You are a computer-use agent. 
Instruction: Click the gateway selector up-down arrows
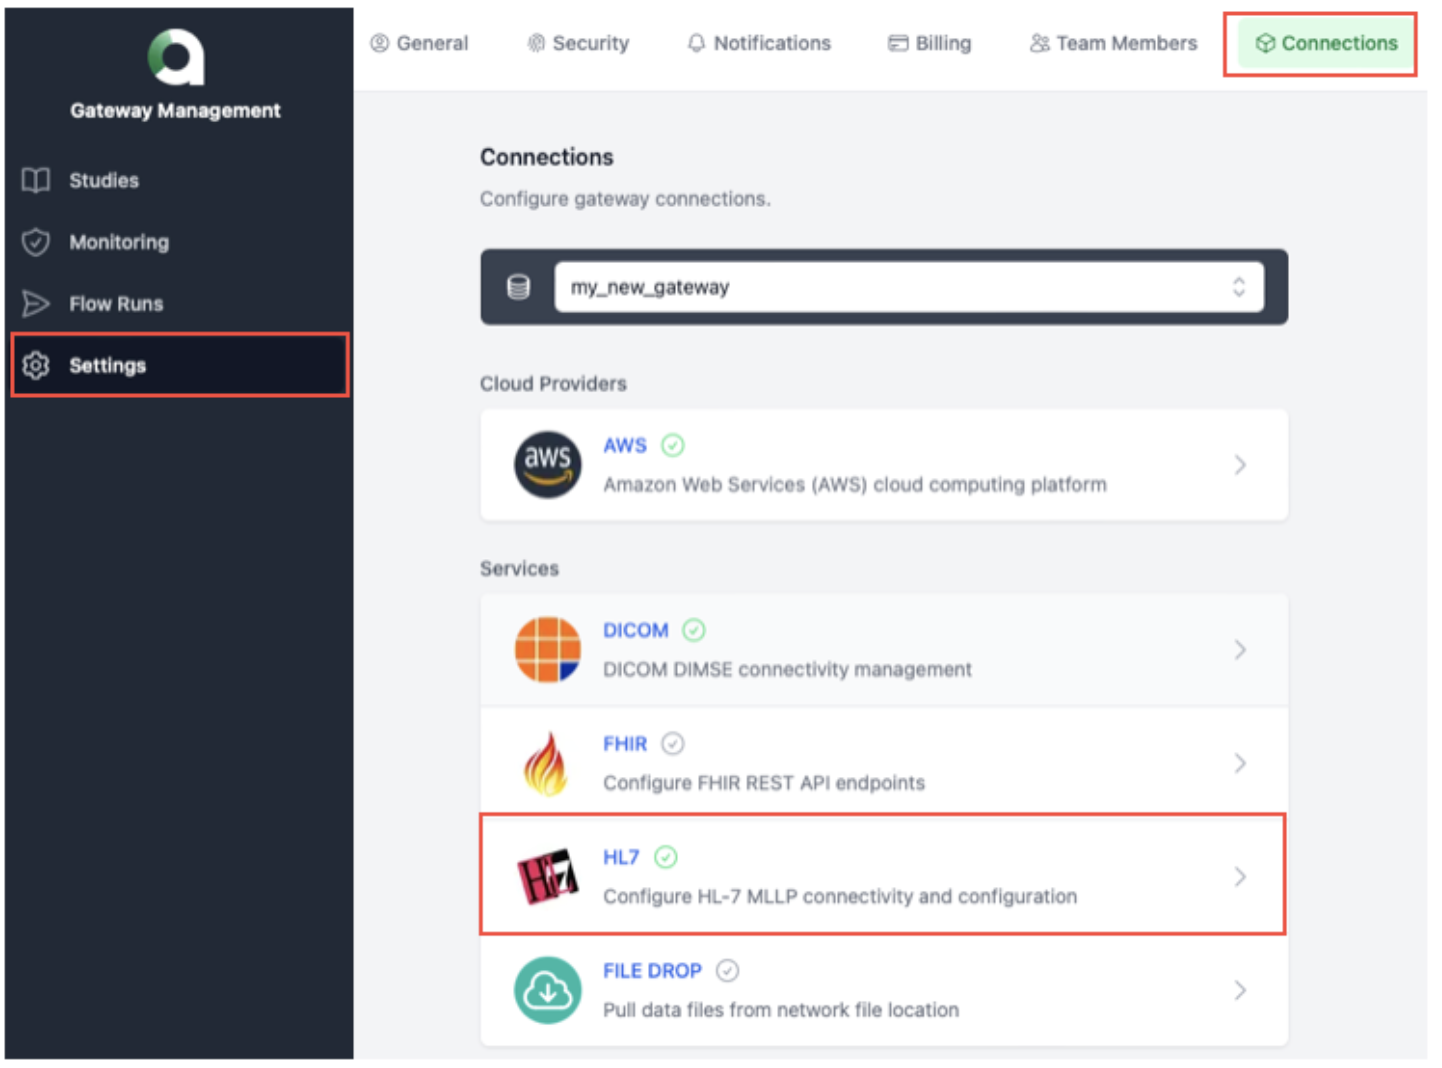point(1239,287)
